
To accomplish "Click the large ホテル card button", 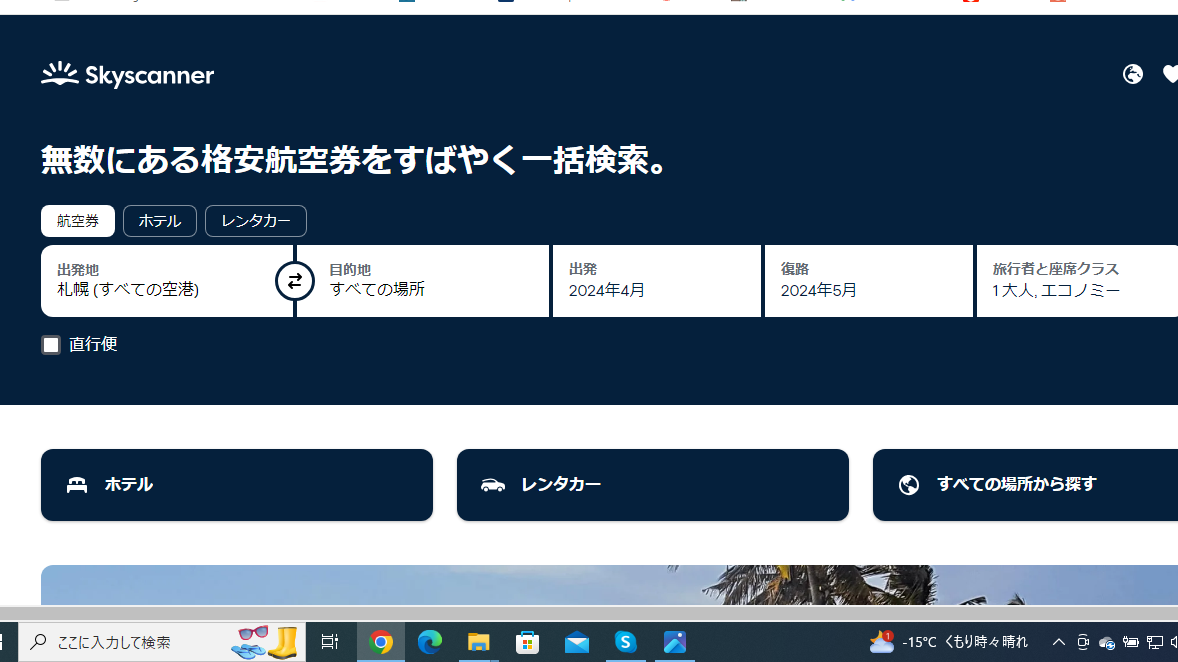I will point(237,485).
